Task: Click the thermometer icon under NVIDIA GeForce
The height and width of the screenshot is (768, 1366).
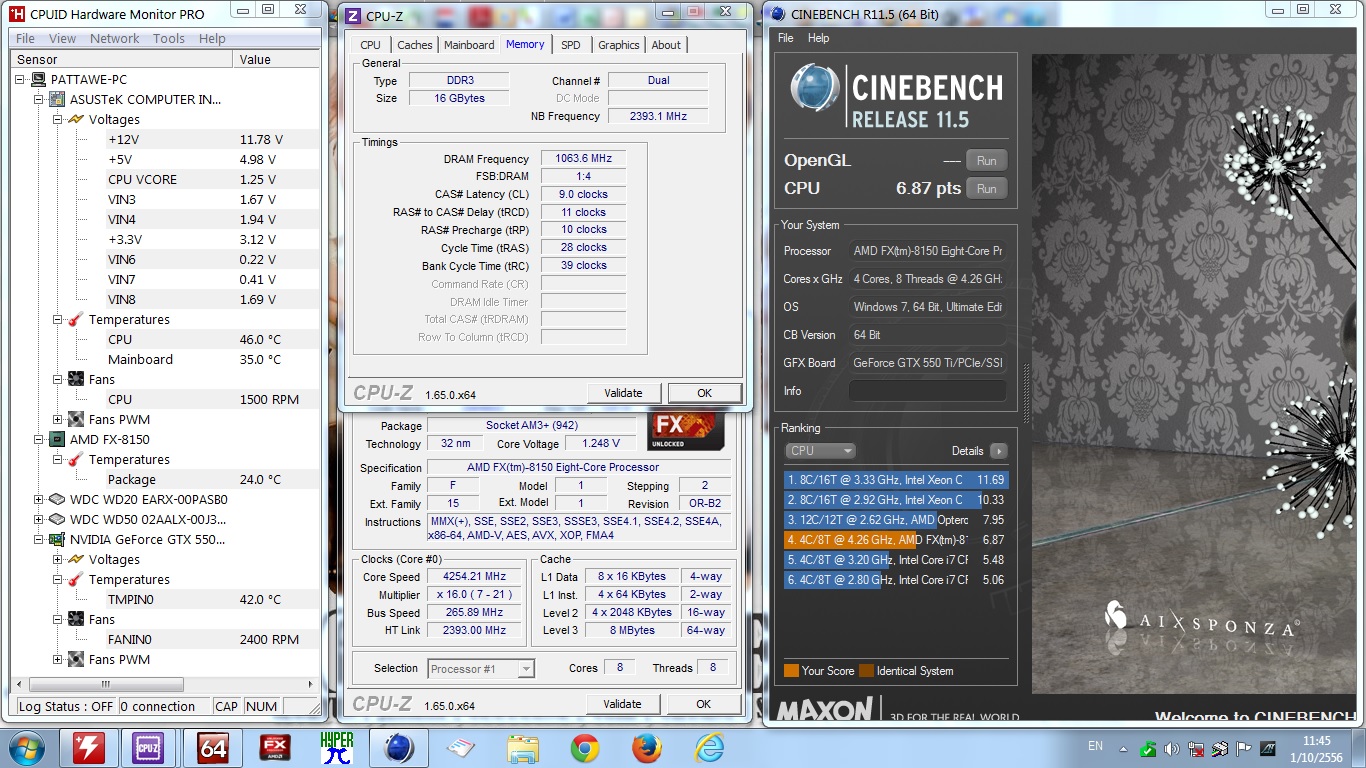Action: (76, 579)
